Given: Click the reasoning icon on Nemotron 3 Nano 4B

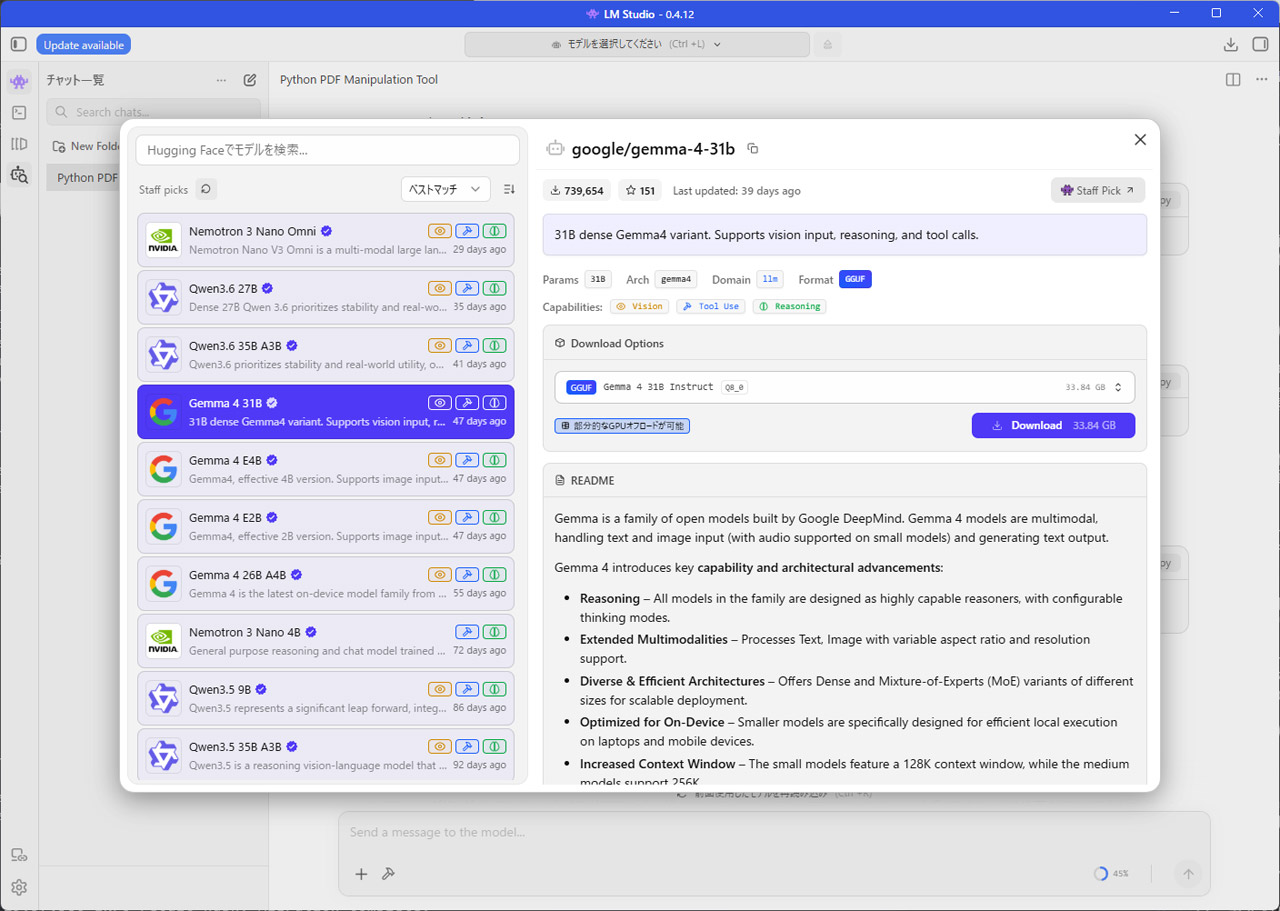Looking at the screenshot, I should click(x=495, y=632).
